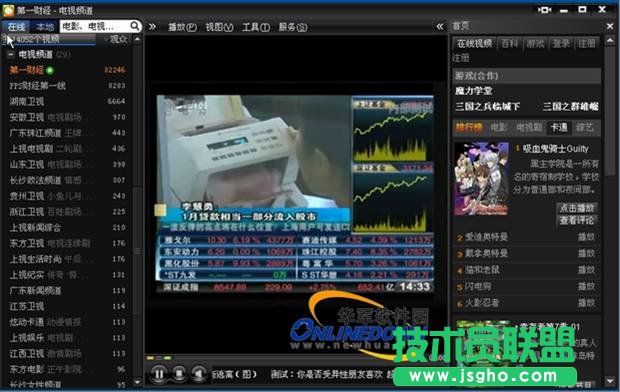Screen dimensions: 620x392
Task: Switch to 排行榜 ranking tab
Action: pos(469,127)
